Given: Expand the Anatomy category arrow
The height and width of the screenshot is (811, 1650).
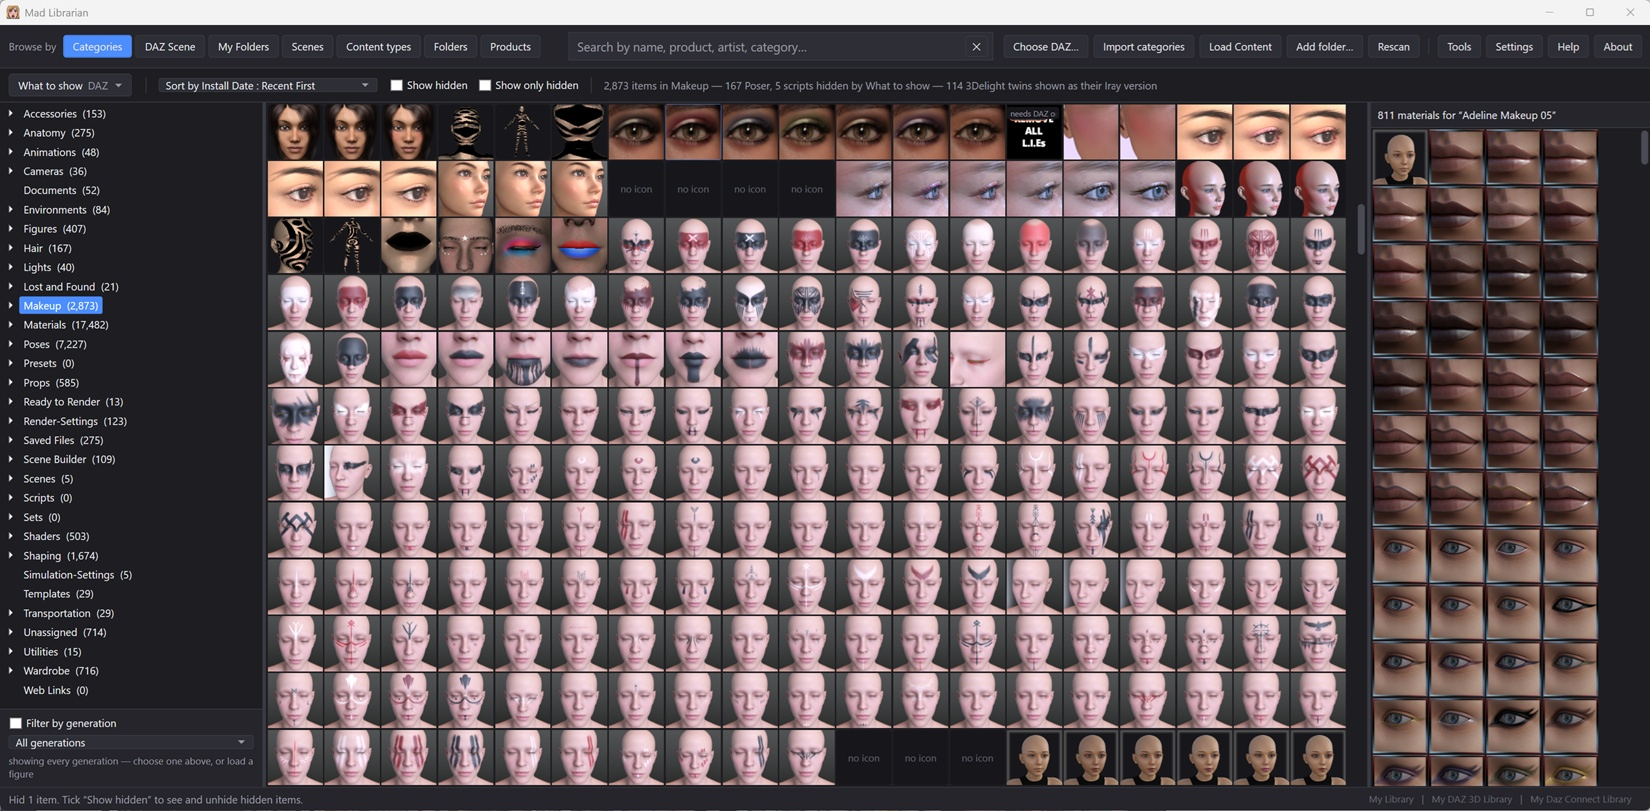Looking at the screenshot, I should 11,132.
